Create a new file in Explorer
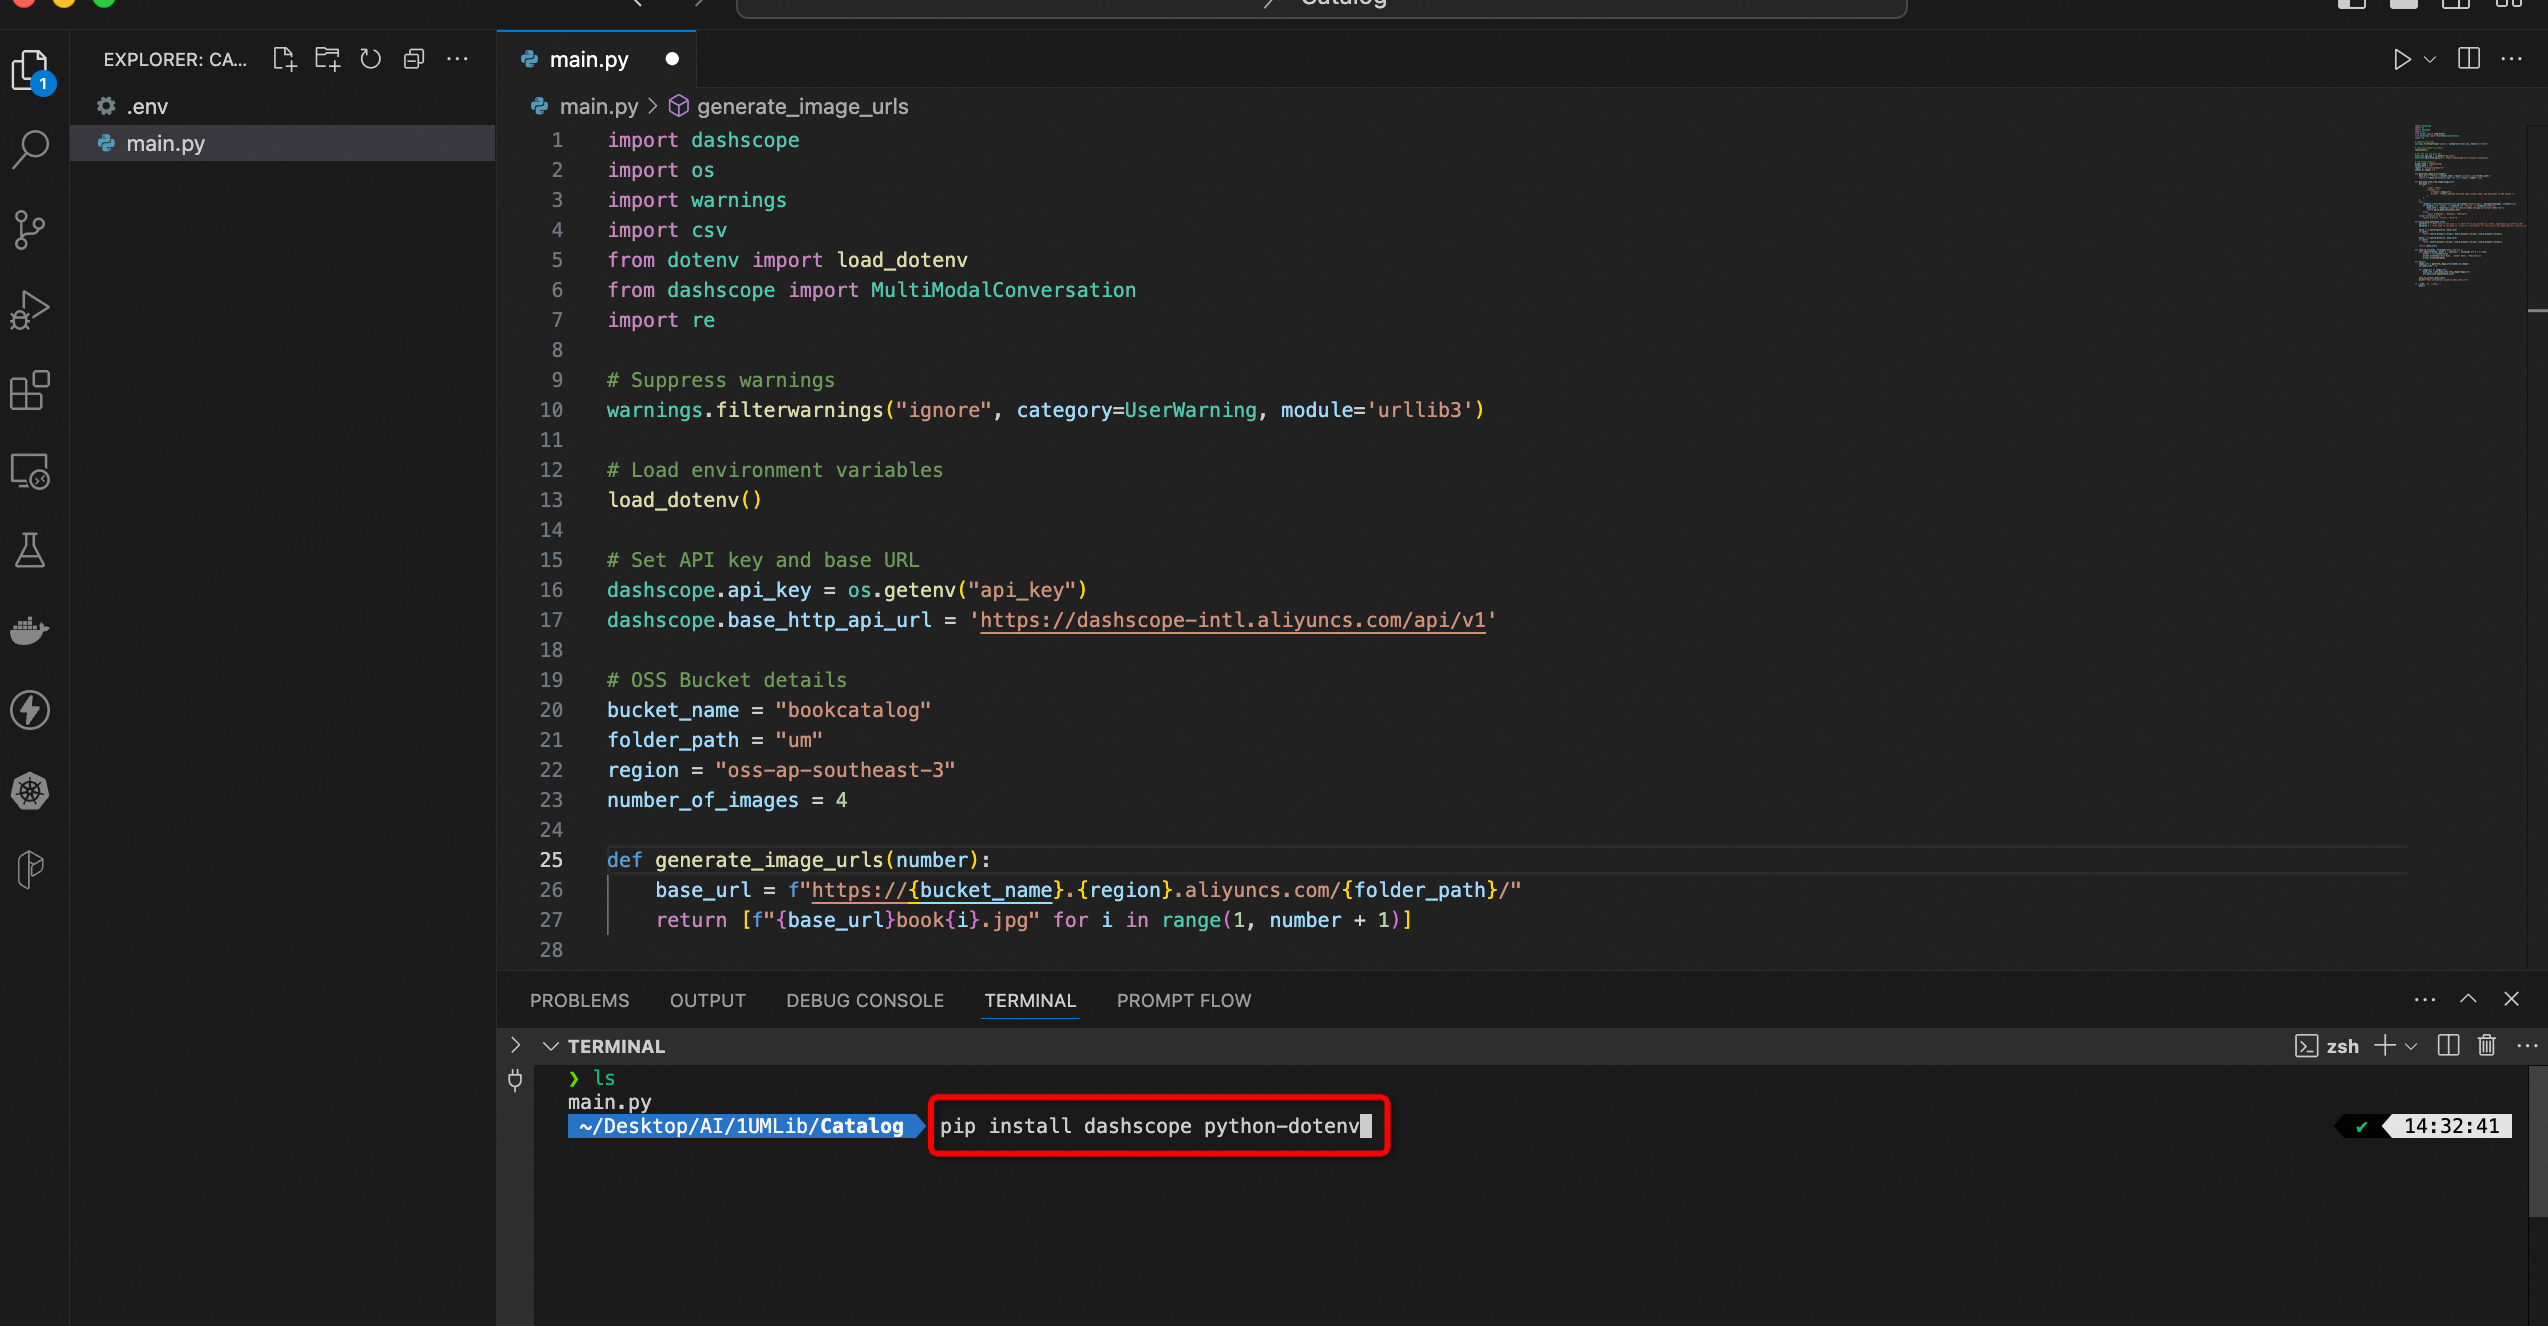 point(285,59)
